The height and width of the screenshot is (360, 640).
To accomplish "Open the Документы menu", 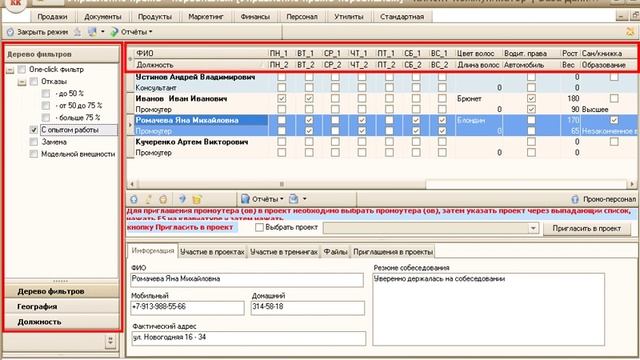I will 103,17.
